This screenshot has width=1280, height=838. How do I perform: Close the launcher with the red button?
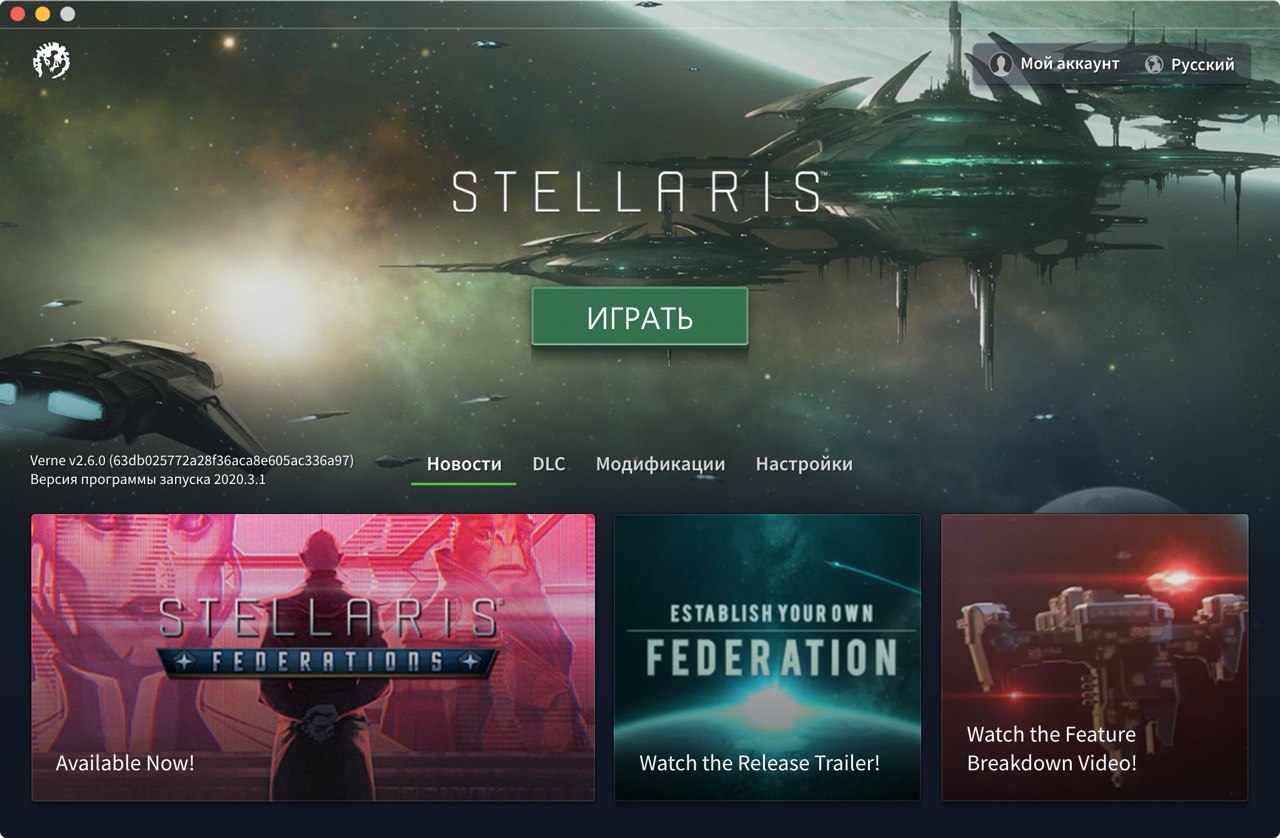[x=17, y=14]
